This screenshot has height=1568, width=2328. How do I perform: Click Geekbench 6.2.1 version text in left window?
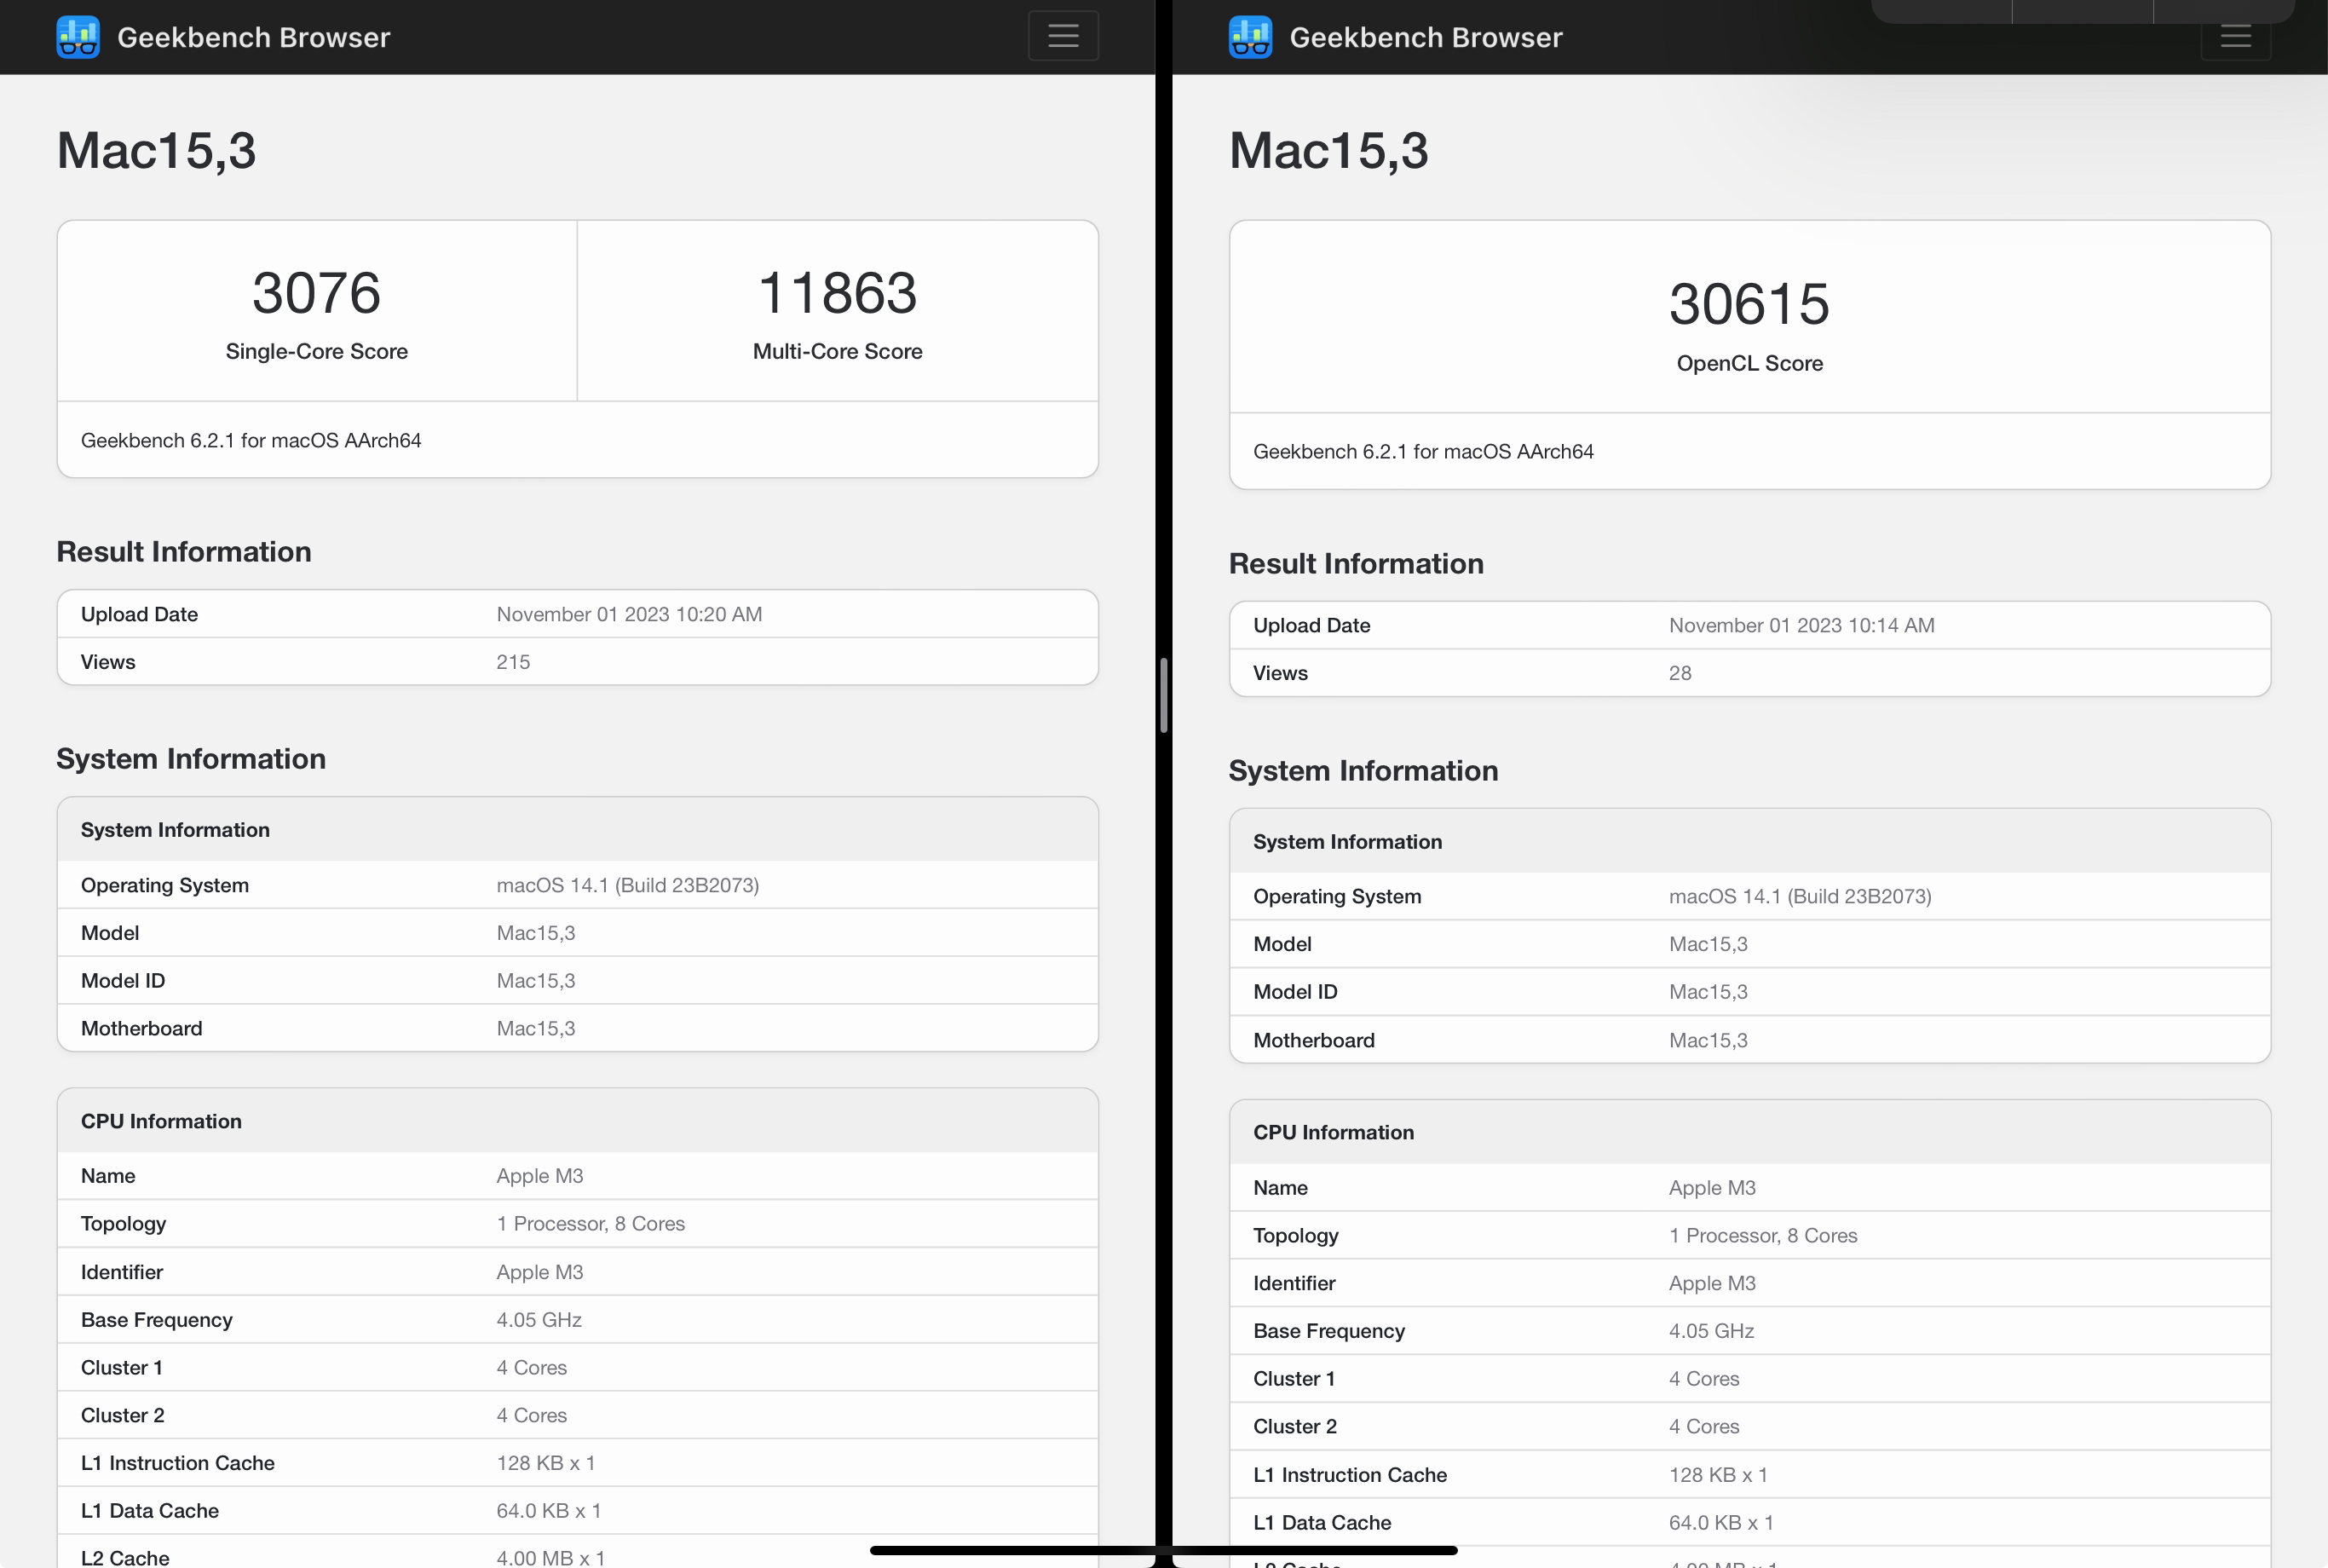[251, 440]
